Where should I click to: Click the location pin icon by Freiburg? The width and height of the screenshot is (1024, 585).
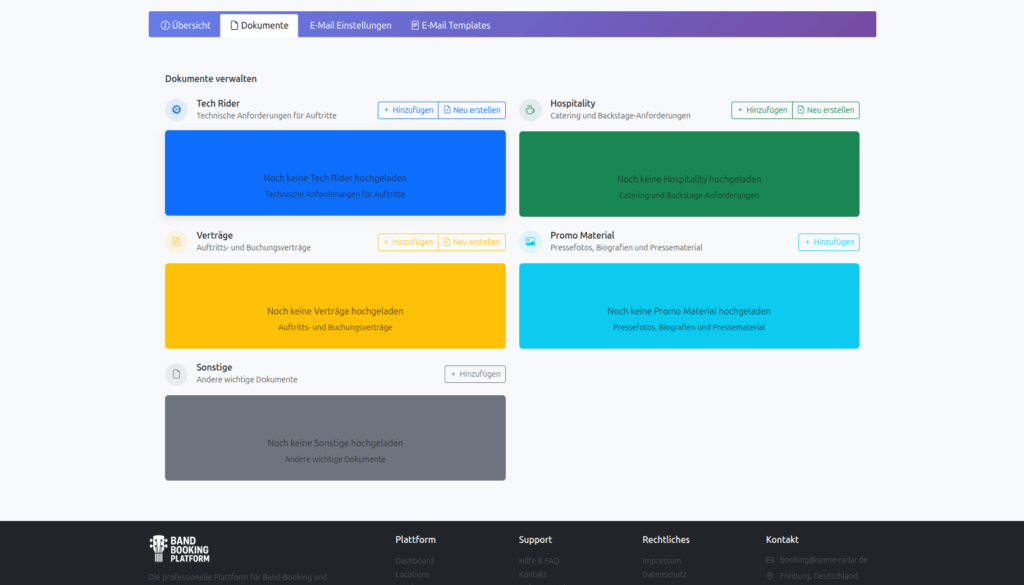[x=770, y=576]
